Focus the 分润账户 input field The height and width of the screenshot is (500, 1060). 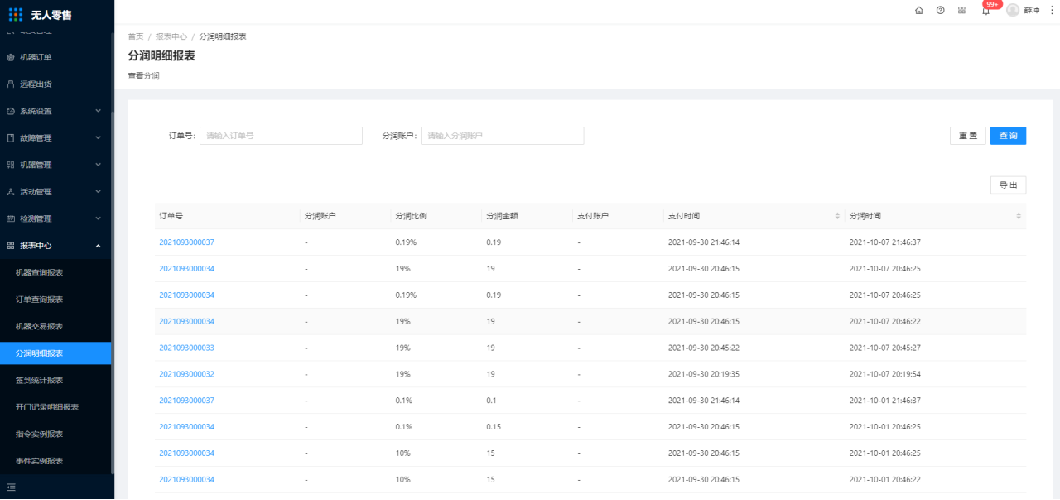(502, 136)
